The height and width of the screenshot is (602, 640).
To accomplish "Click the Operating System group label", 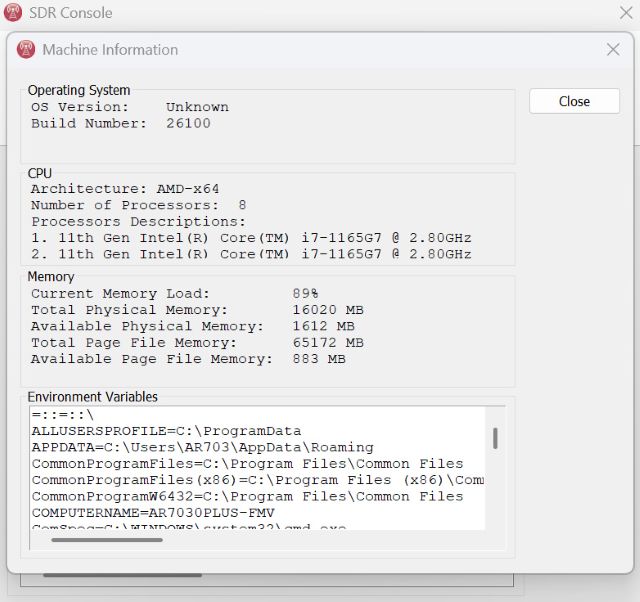I will (x=79, y=90).
